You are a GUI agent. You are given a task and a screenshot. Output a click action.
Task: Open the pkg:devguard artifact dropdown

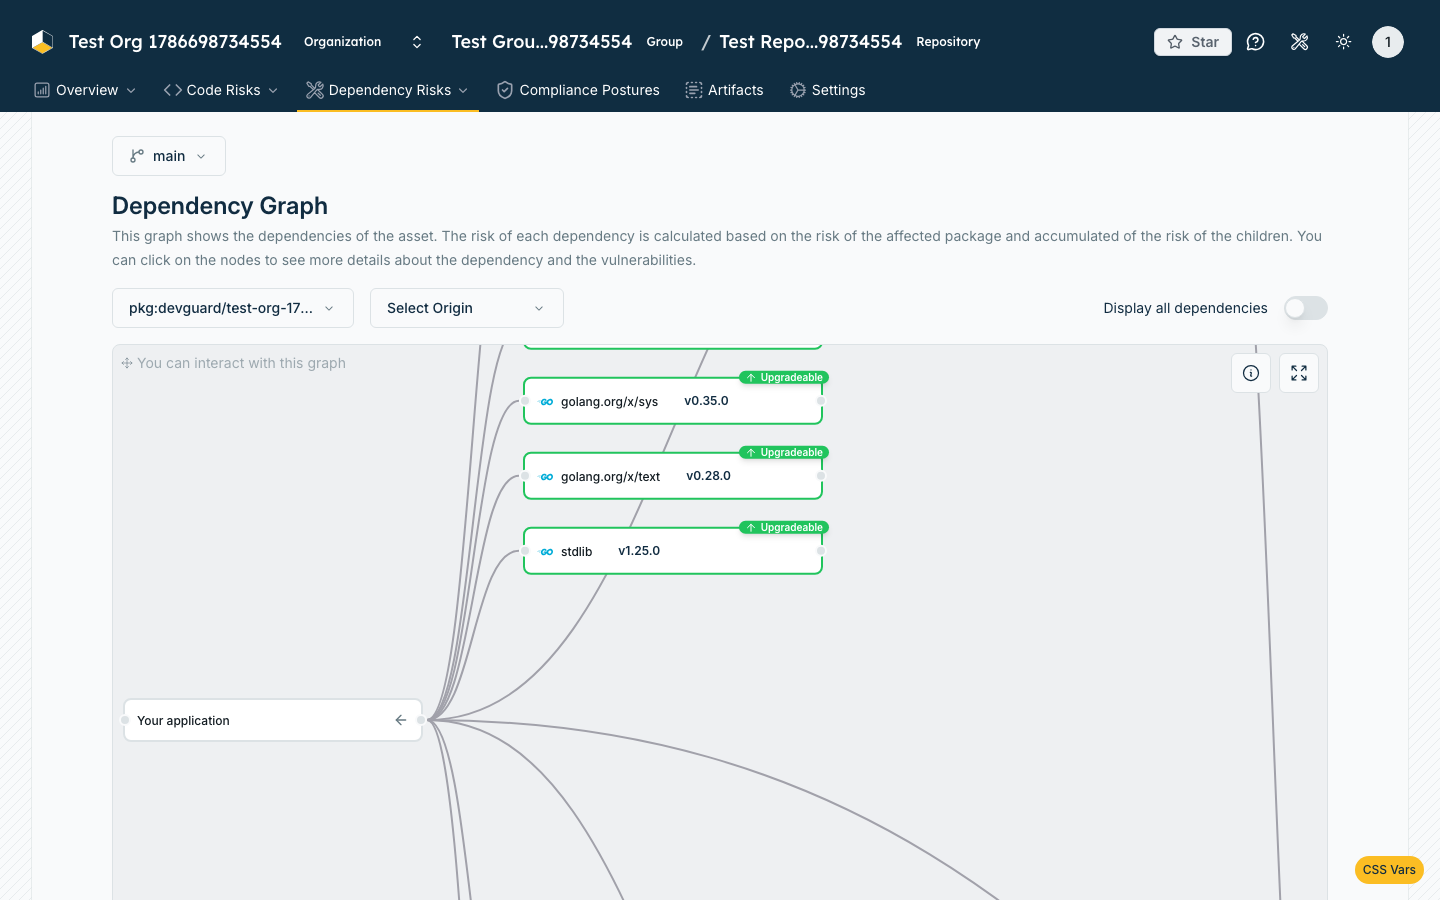point(233,308)
